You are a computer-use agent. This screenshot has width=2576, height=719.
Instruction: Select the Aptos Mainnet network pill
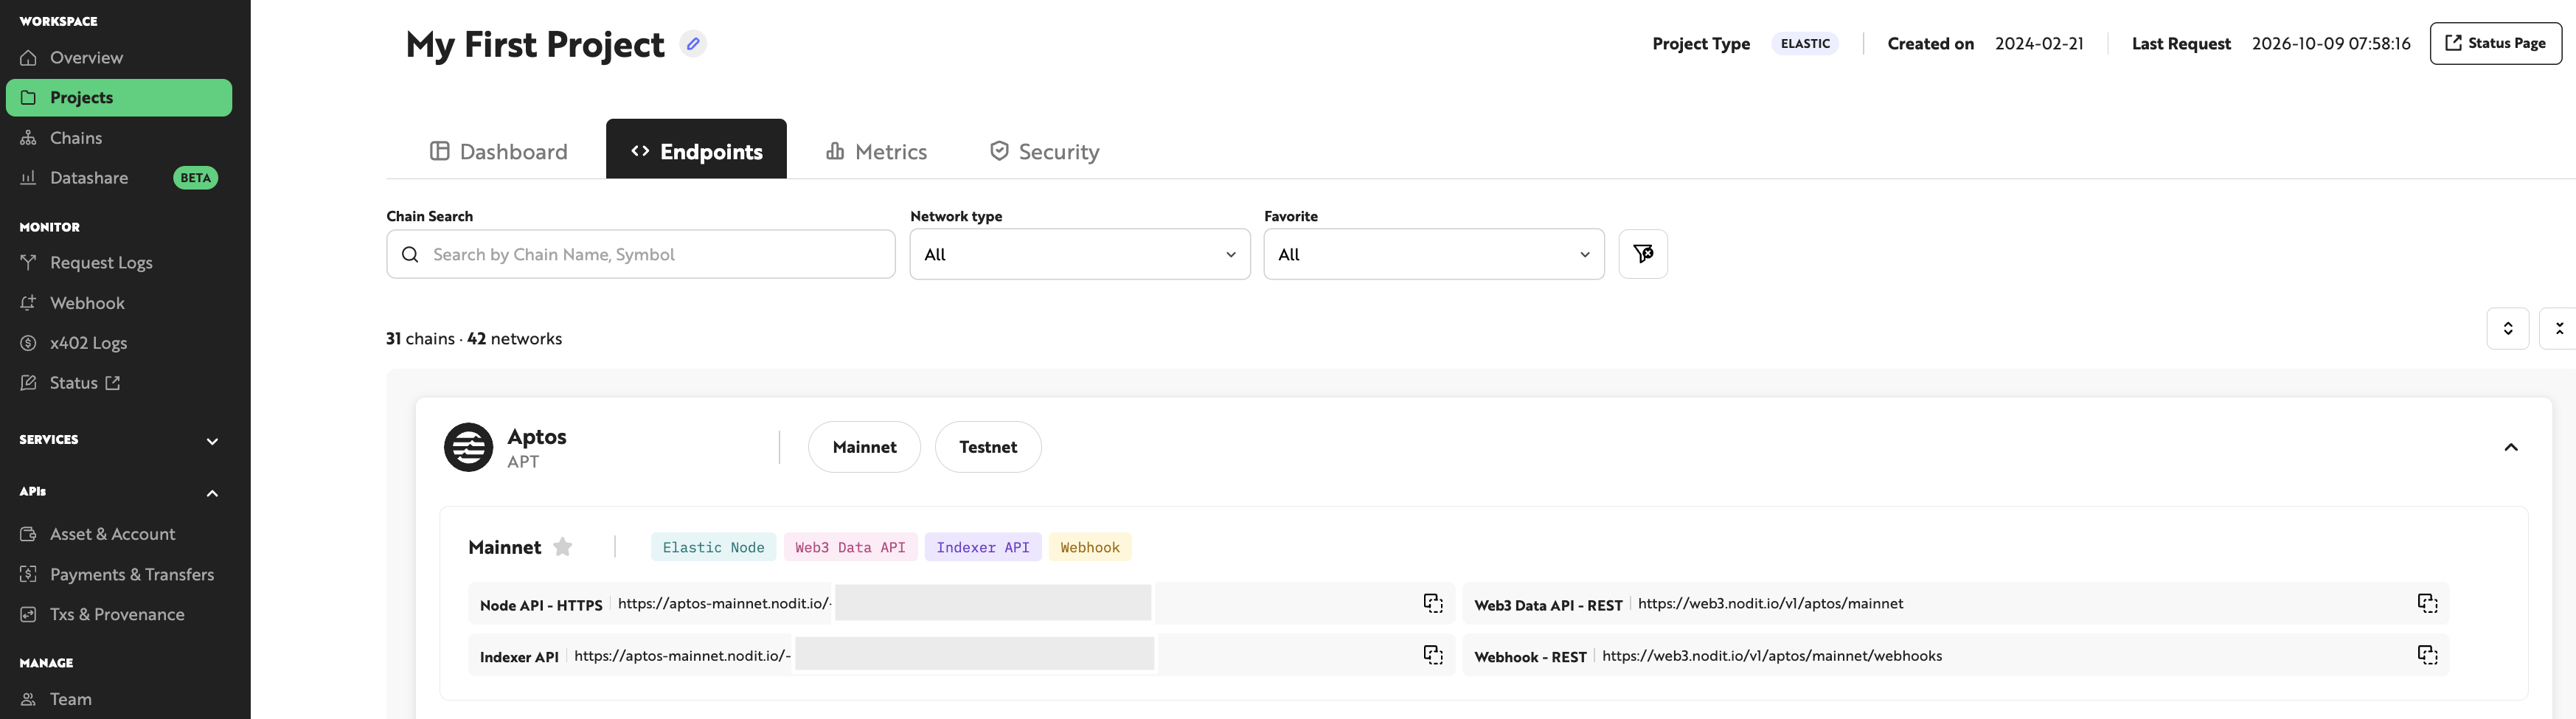click(864, 447)
